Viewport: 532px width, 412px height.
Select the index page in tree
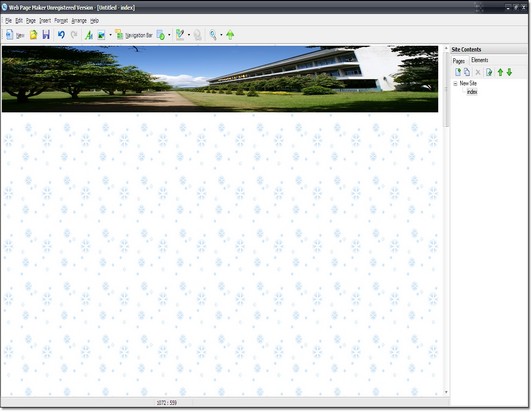click(x=472, y=92)
